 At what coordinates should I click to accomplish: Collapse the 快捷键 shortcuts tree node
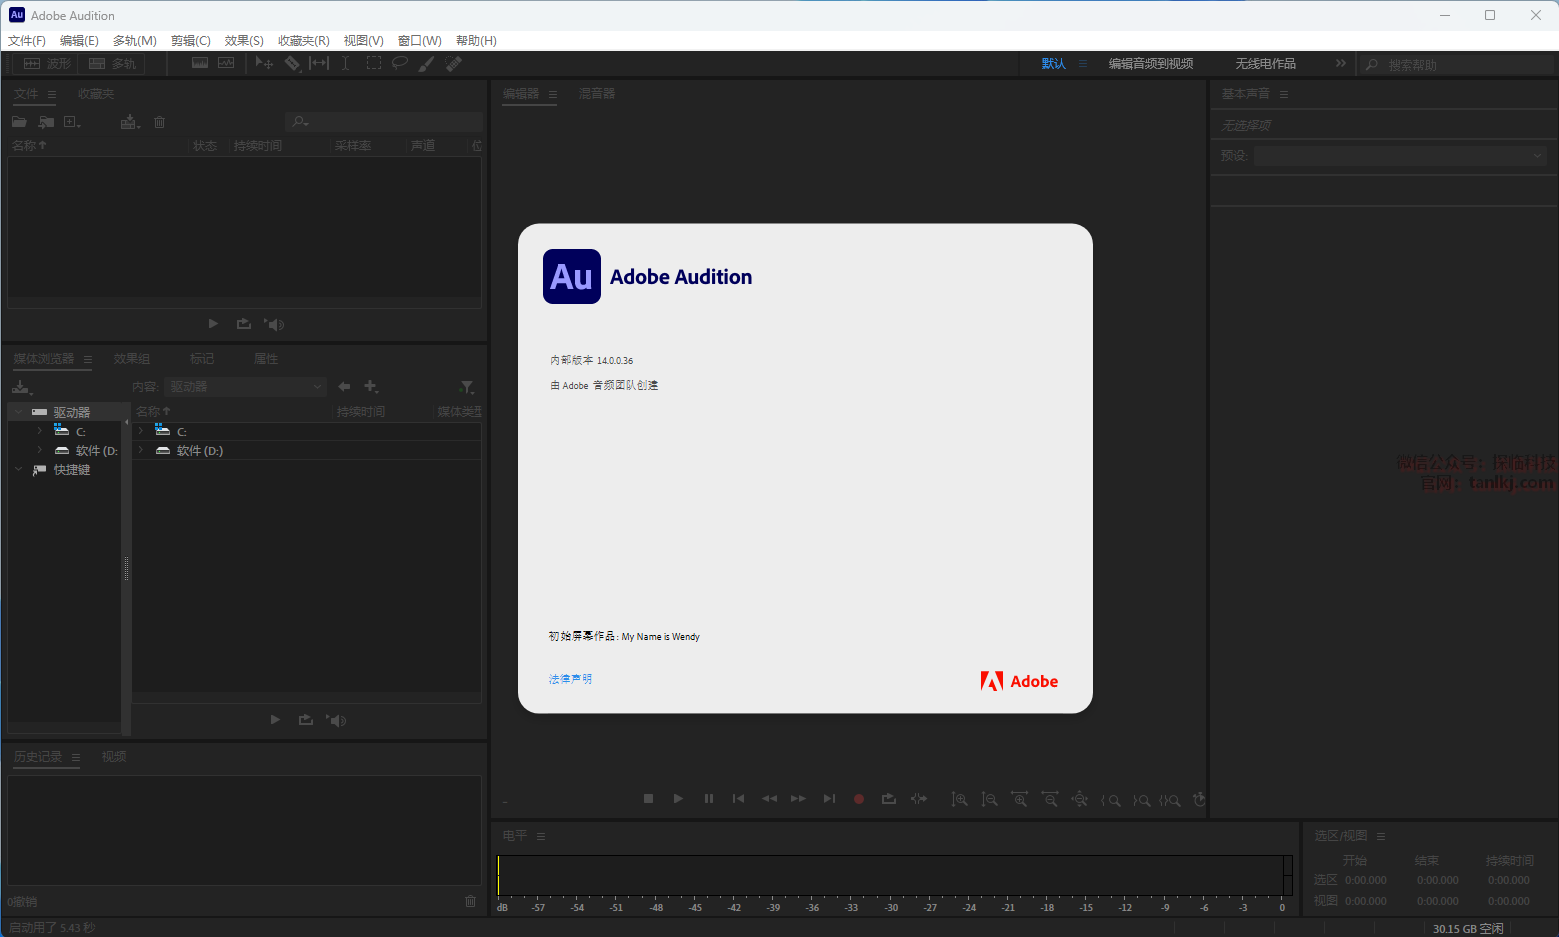19,470
